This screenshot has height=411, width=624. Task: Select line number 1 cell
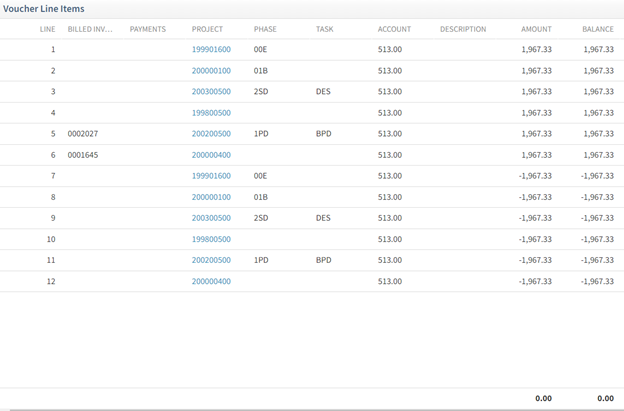(53, 49)
